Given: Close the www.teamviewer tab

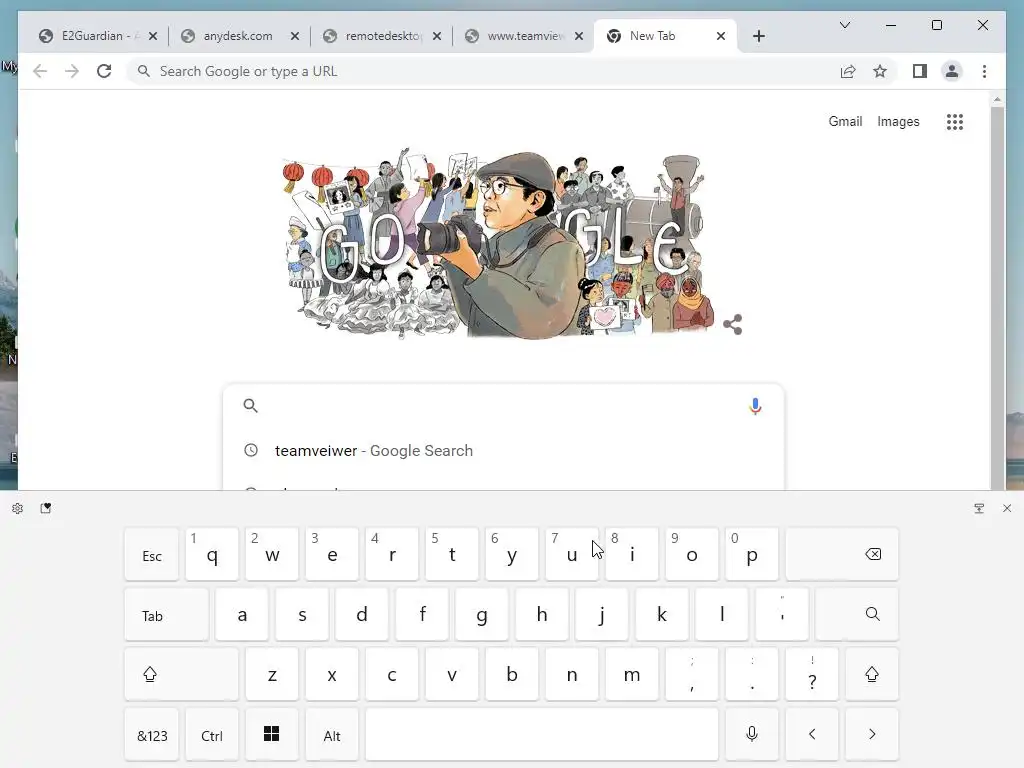Looking at the screenshot, I should tap(579, 36).
